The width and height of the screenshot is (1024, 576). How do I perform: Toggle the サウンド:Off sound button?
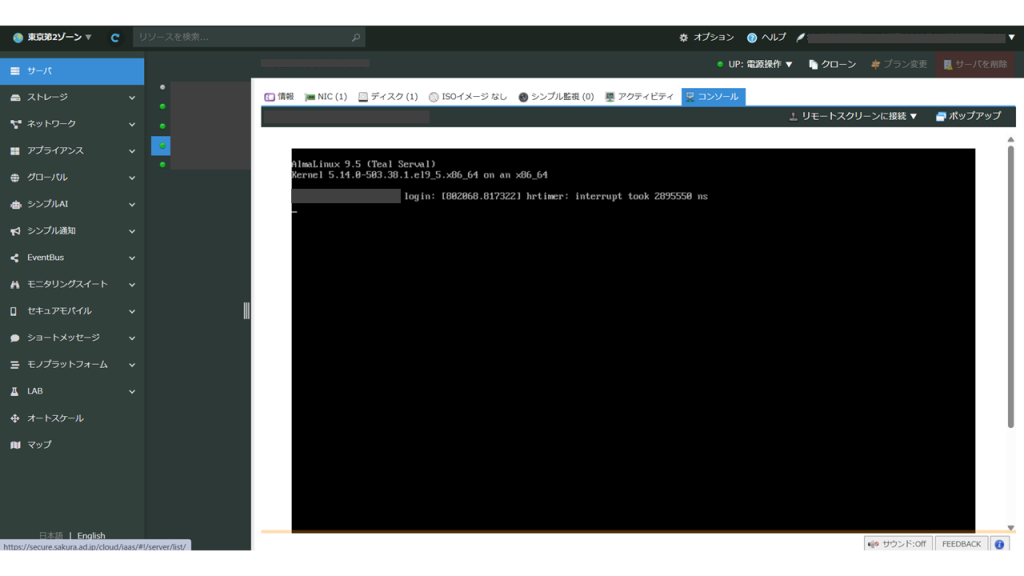(x=897, y=544)
